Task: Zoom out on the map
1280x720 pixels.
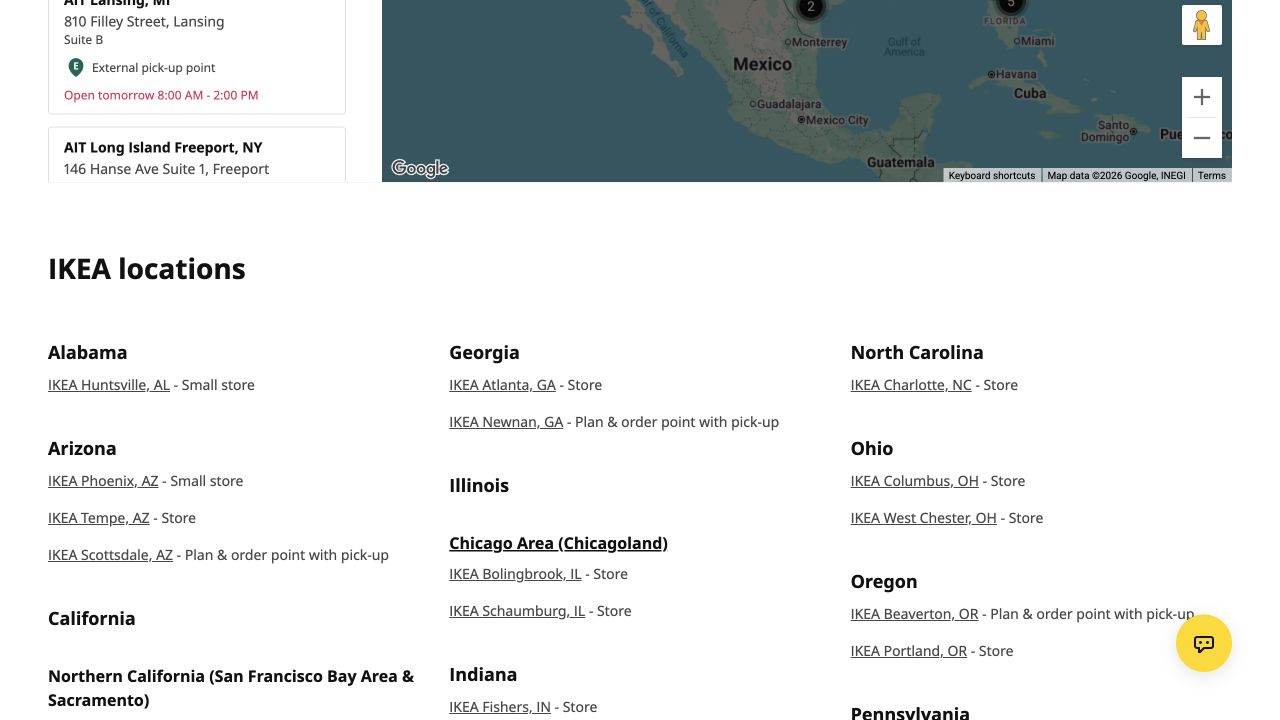Action: pyautogui.click(x=1202, y=138)
